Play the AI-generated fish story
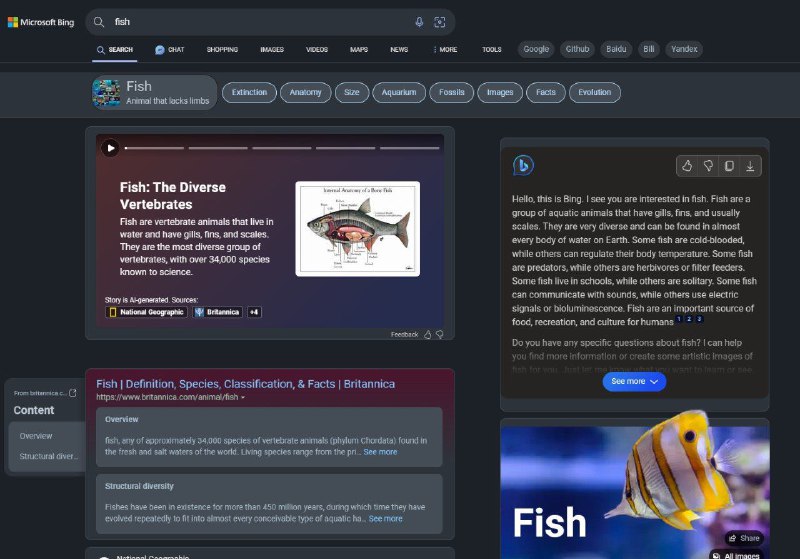The width and height of the screenshot is (800, 559). 110,148
